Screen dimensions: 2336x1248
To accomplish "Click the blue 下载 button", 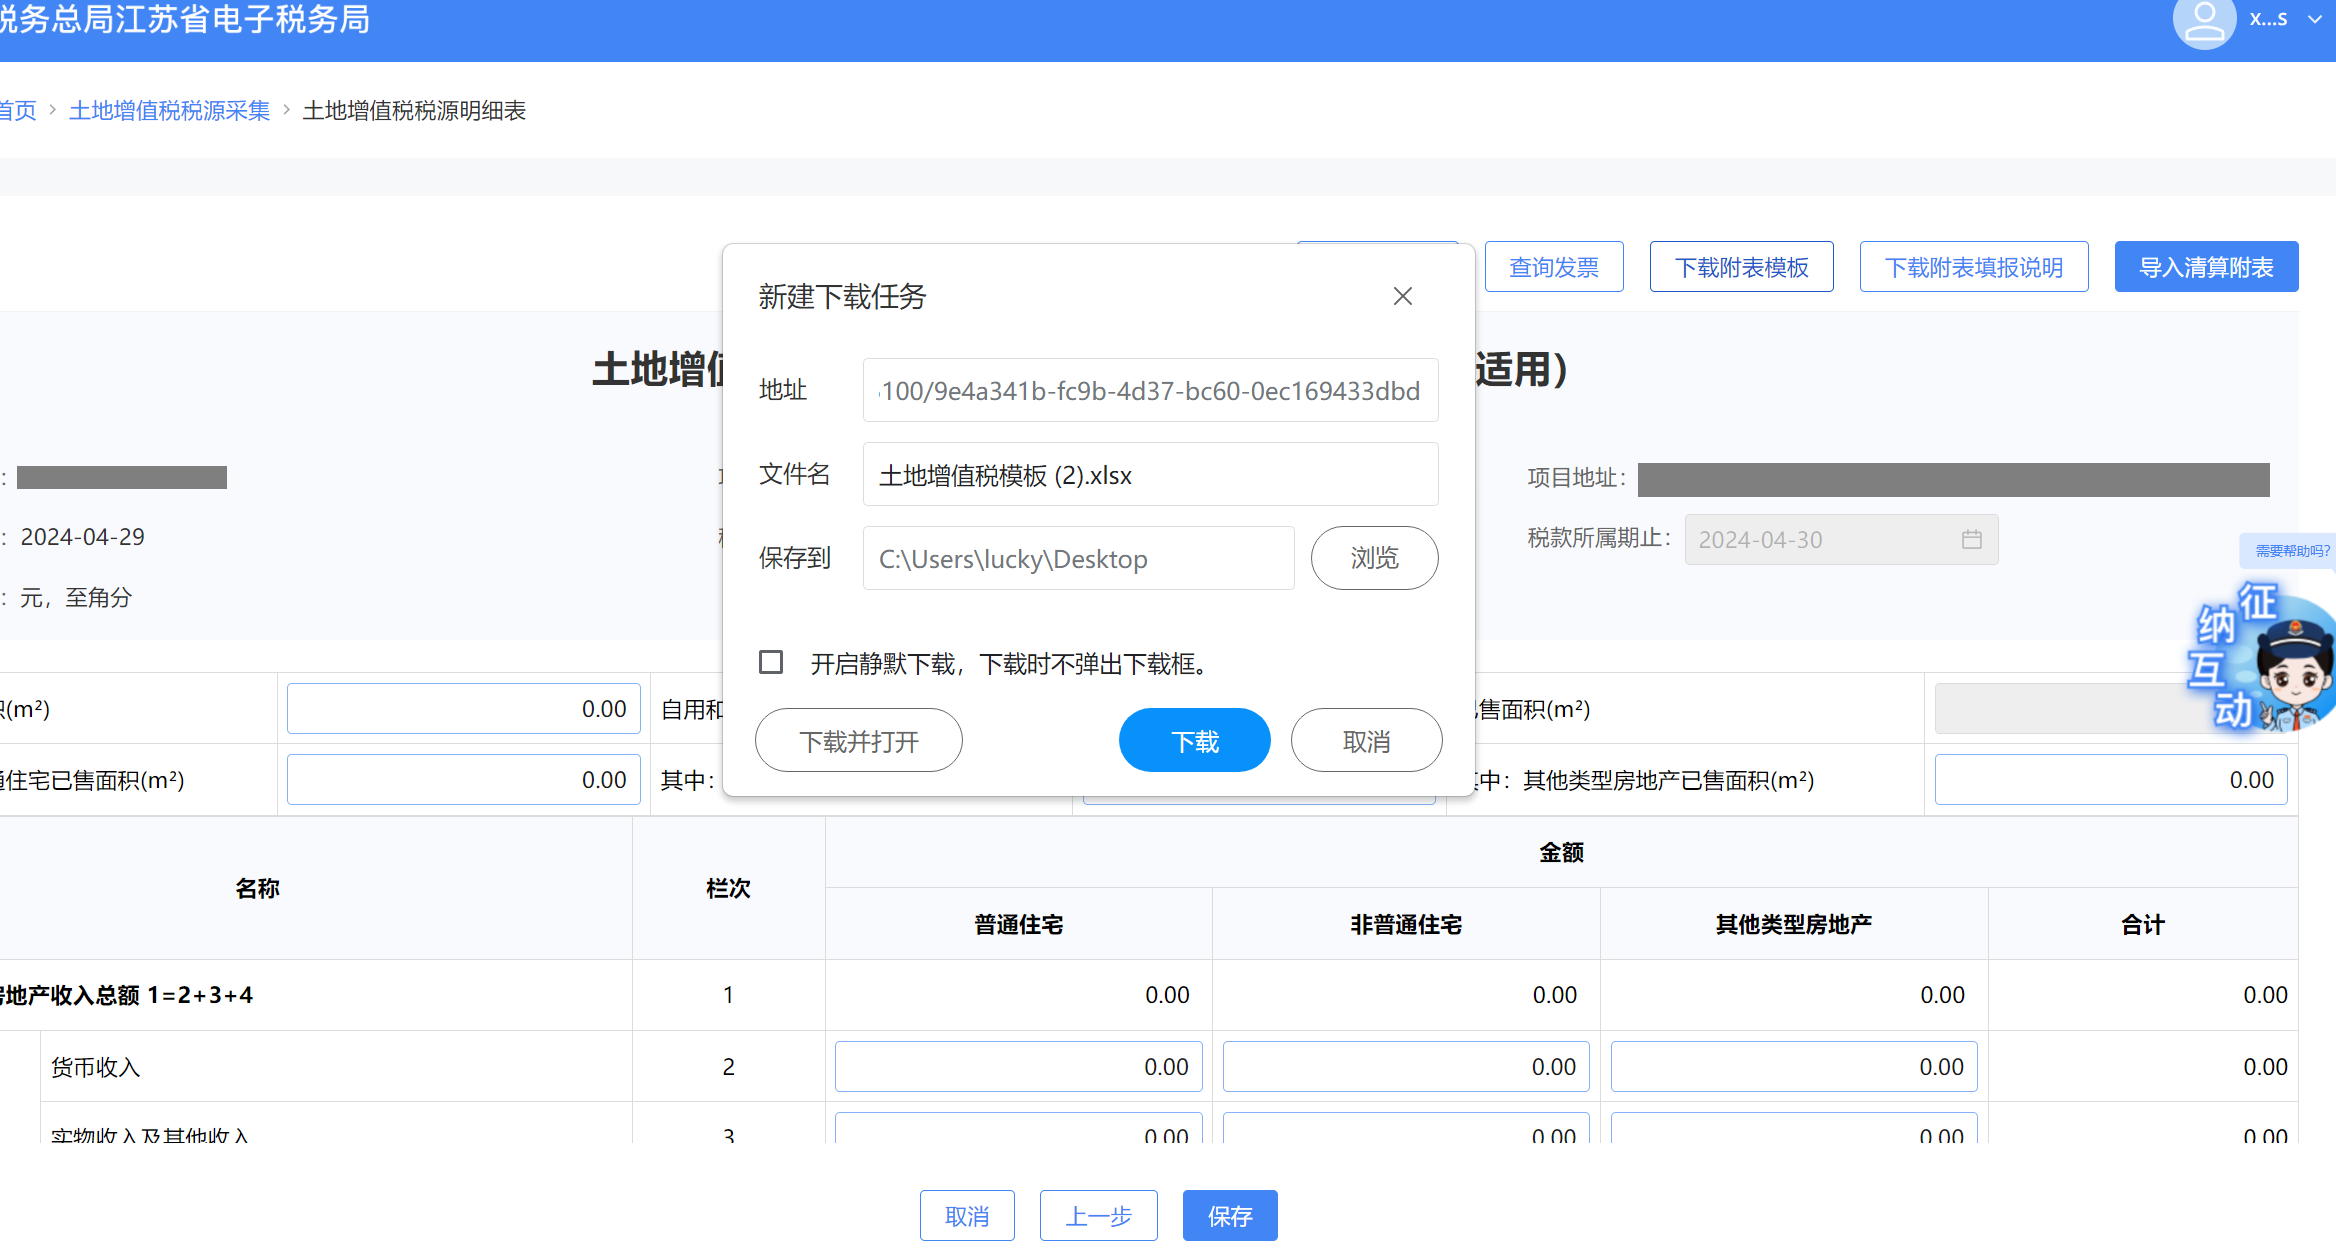I will [x=1194, y=741].
